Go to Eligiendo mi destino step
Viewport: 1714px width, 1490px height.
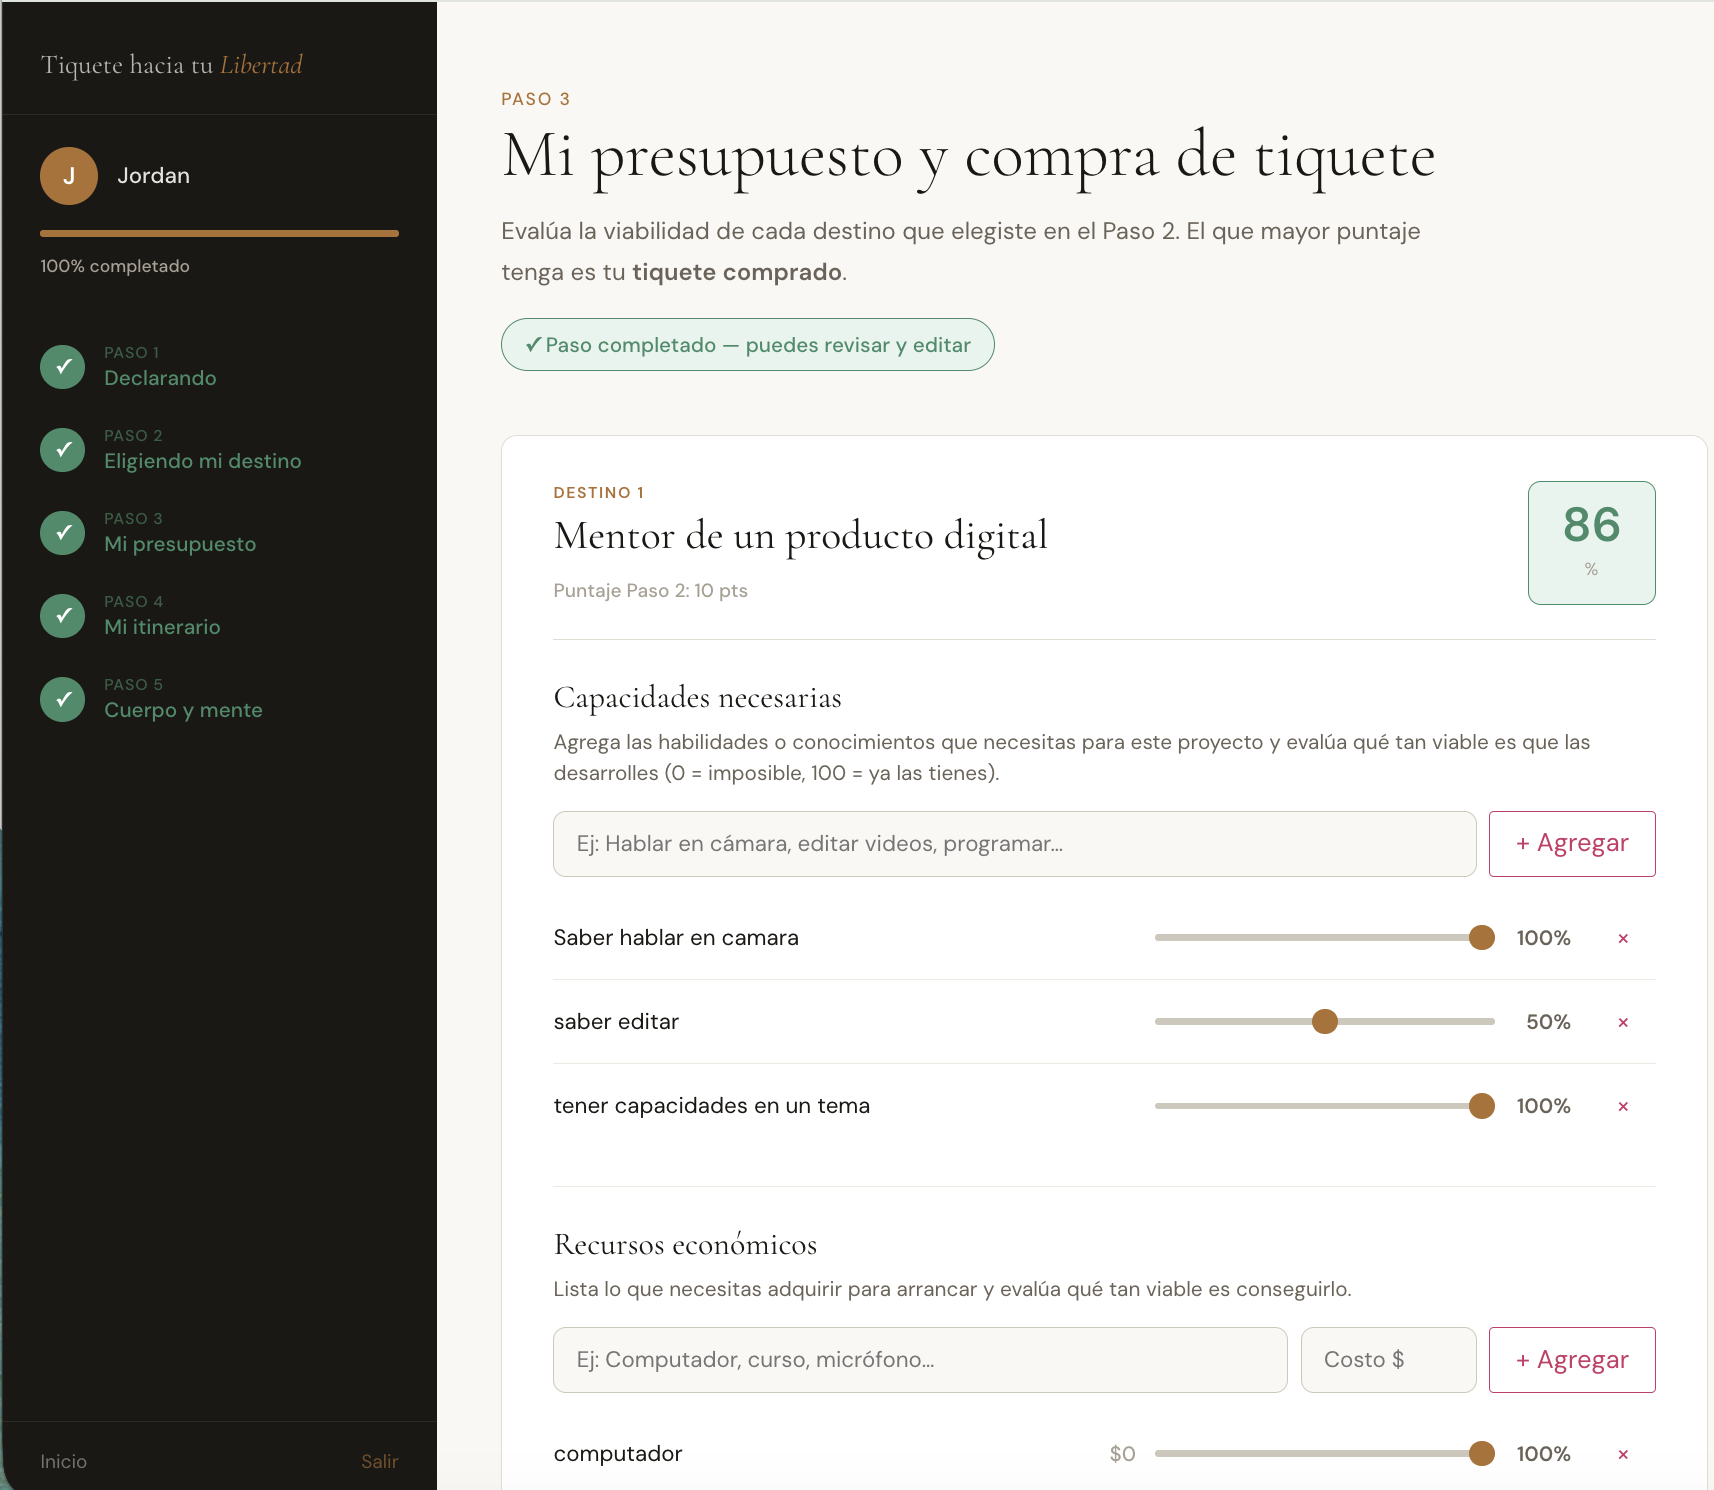pos(203,461)
